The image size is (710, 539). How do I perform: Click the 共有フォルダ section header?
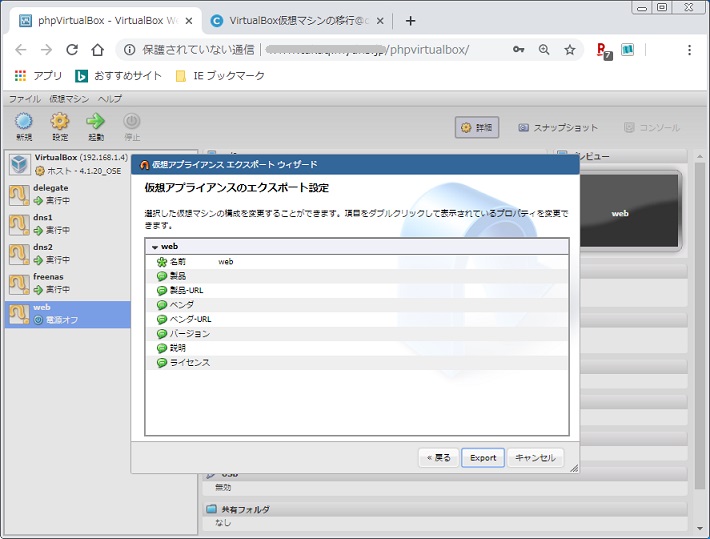(445, 509)
